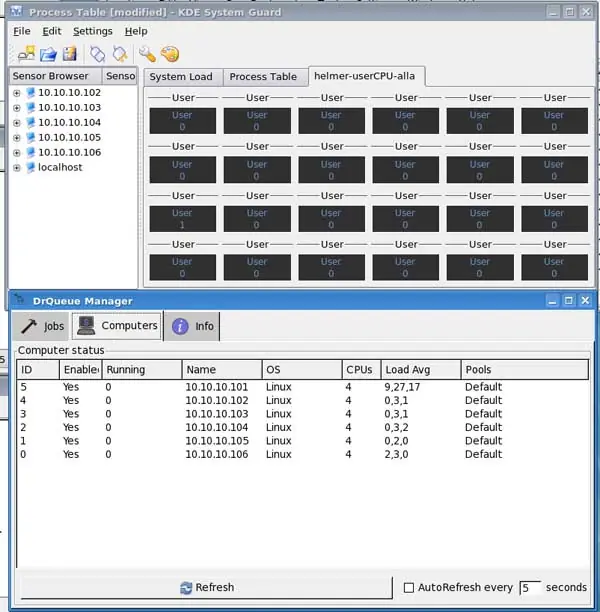Open the Edit menu
Image resolution: width=600 pixels, height=612 pixels.
point(52,31)
